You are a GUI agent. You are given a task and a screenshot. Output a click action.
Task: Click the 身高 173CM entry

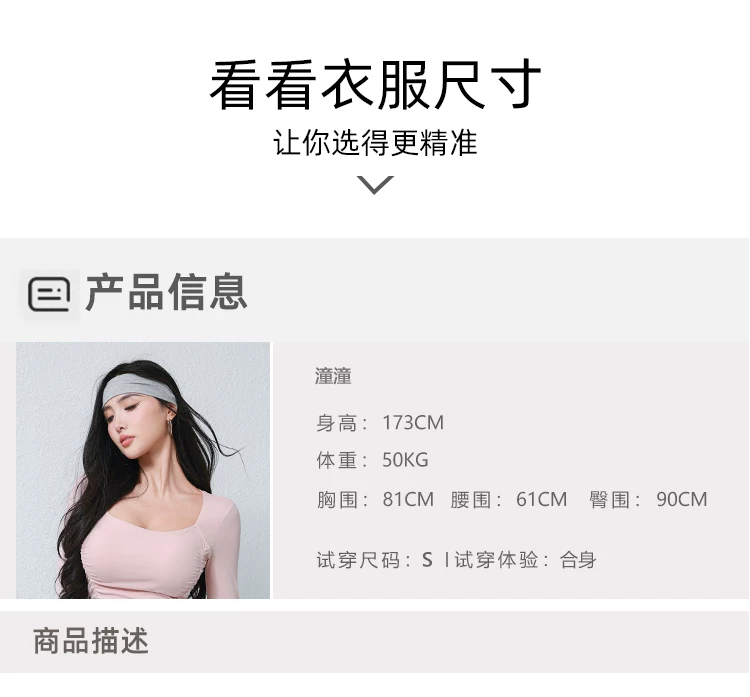[380, 423]
